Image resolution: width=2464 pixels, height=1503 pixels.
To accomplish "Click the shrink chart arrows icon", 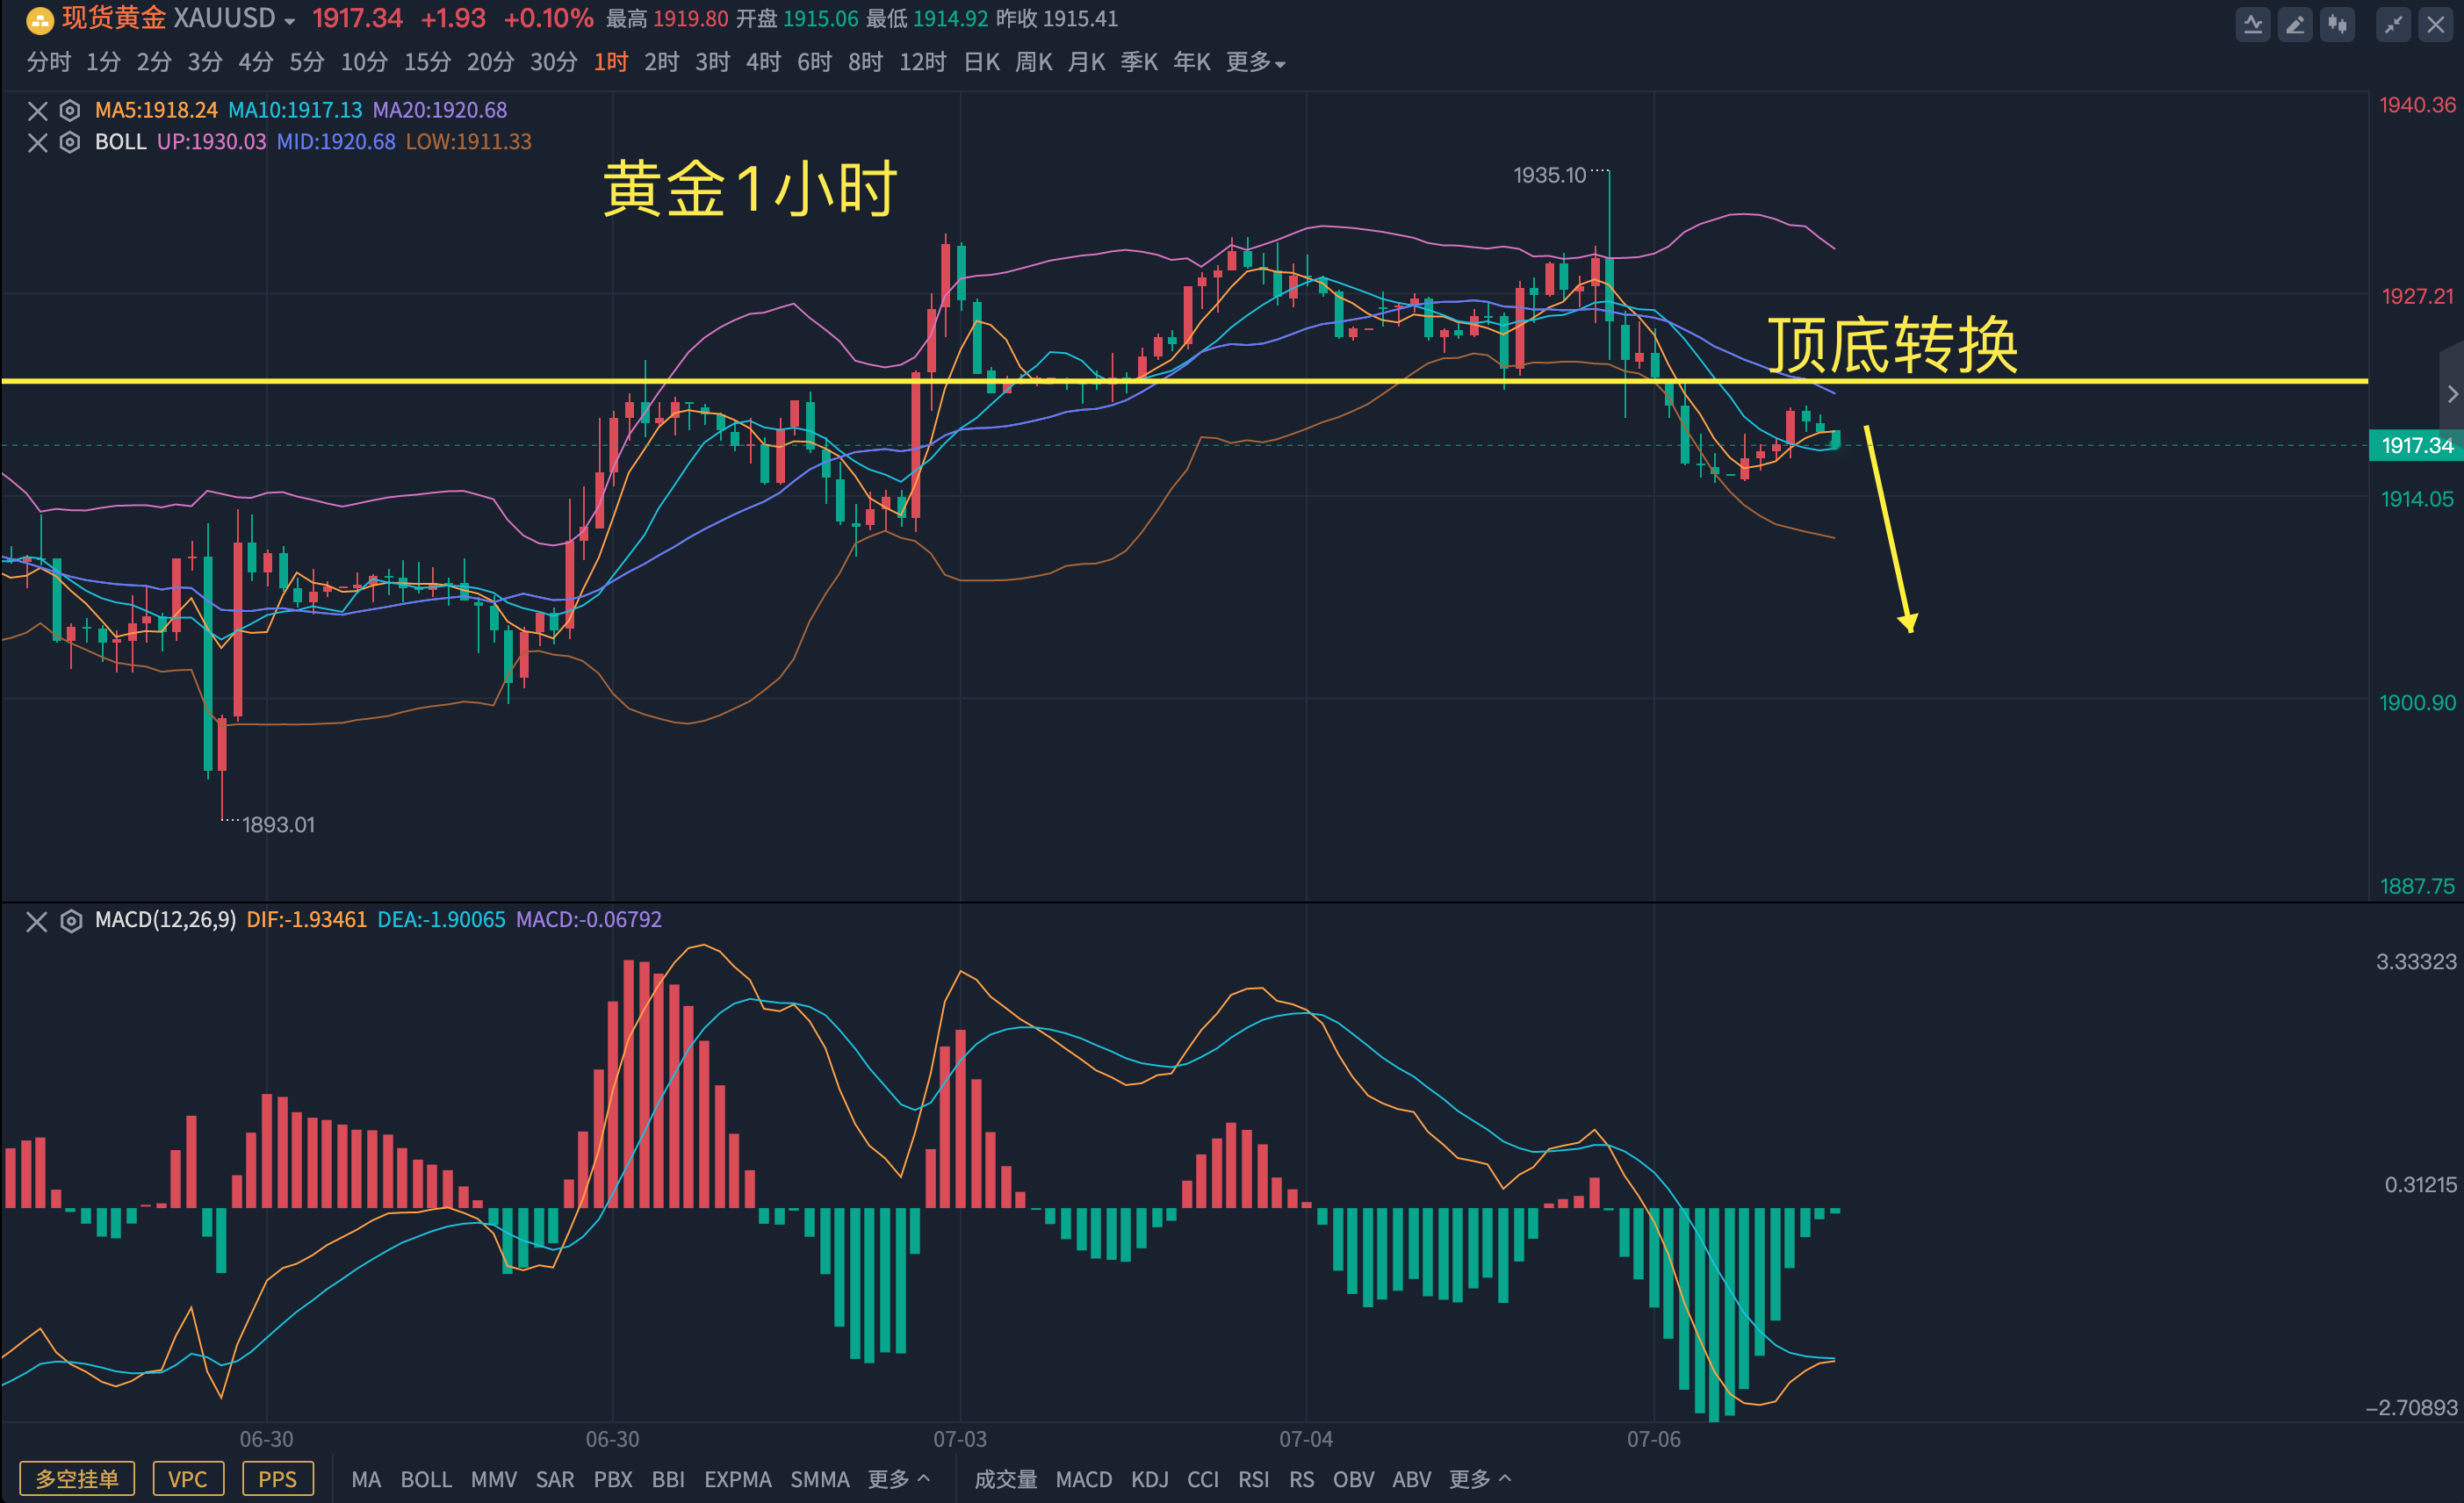I will (2393, 24).
